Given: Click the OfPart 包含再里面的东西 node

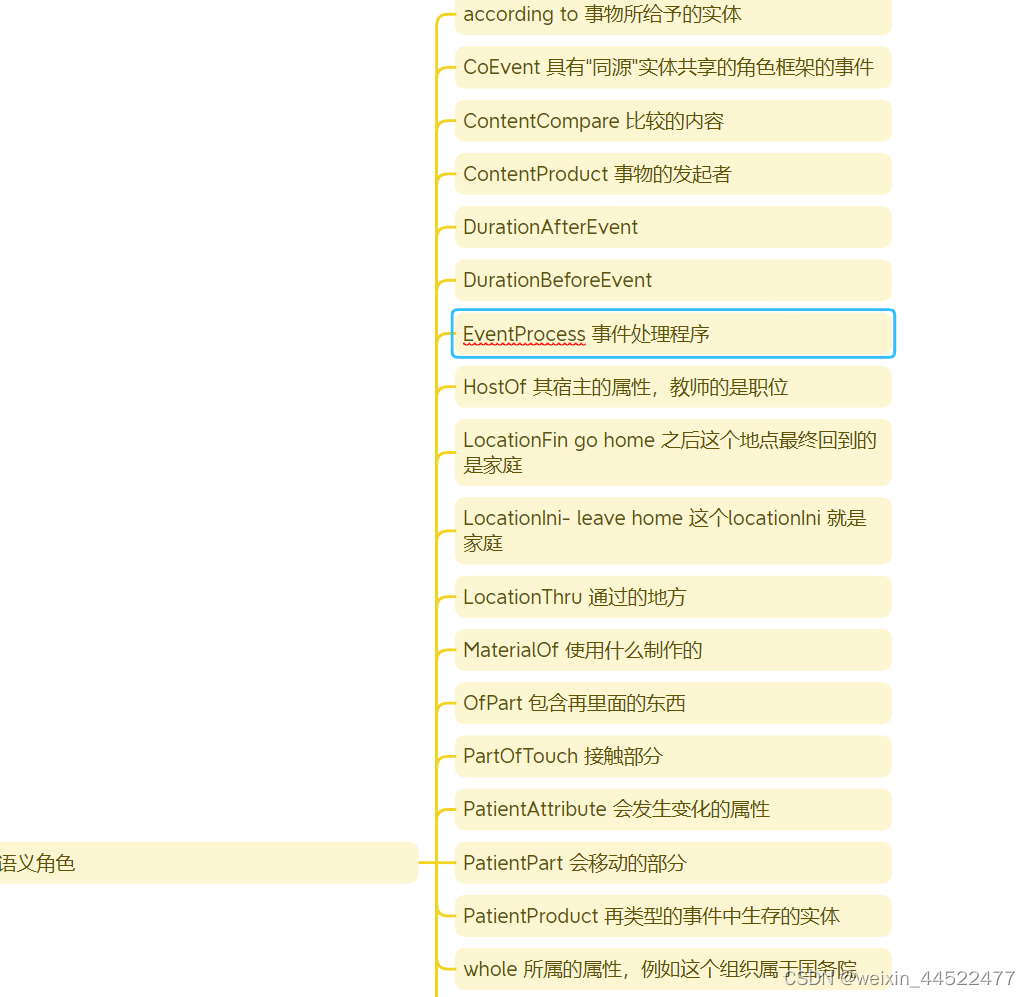Looking at the screenshot, I should (673, 703).
